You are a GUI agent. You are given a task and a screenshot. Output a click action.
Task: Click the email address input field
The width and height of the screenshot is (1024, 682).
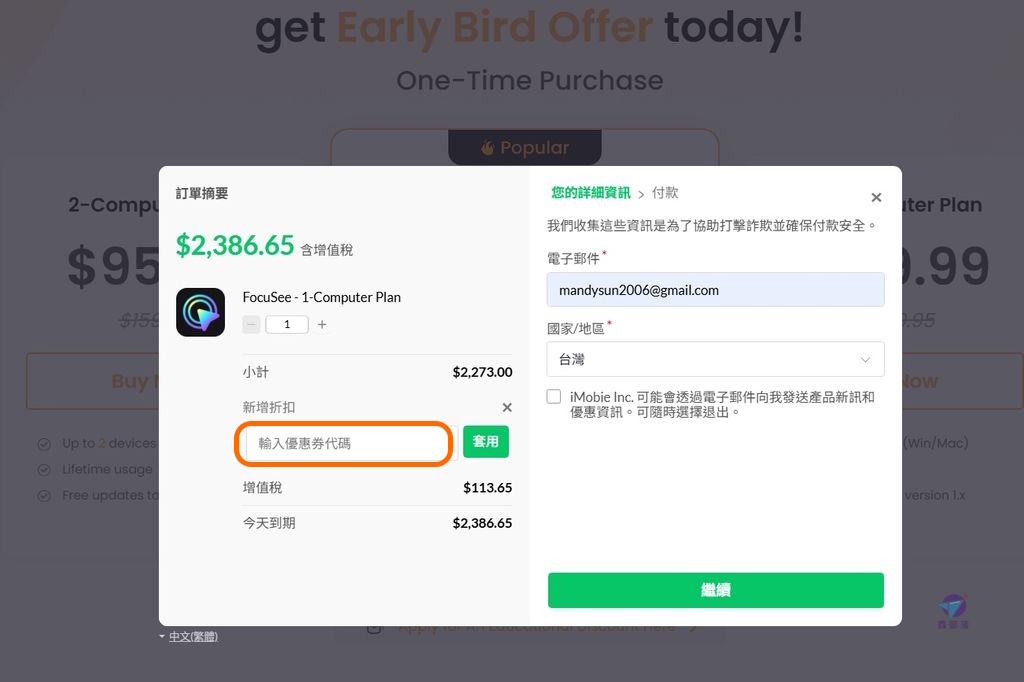tap(716, 290)
